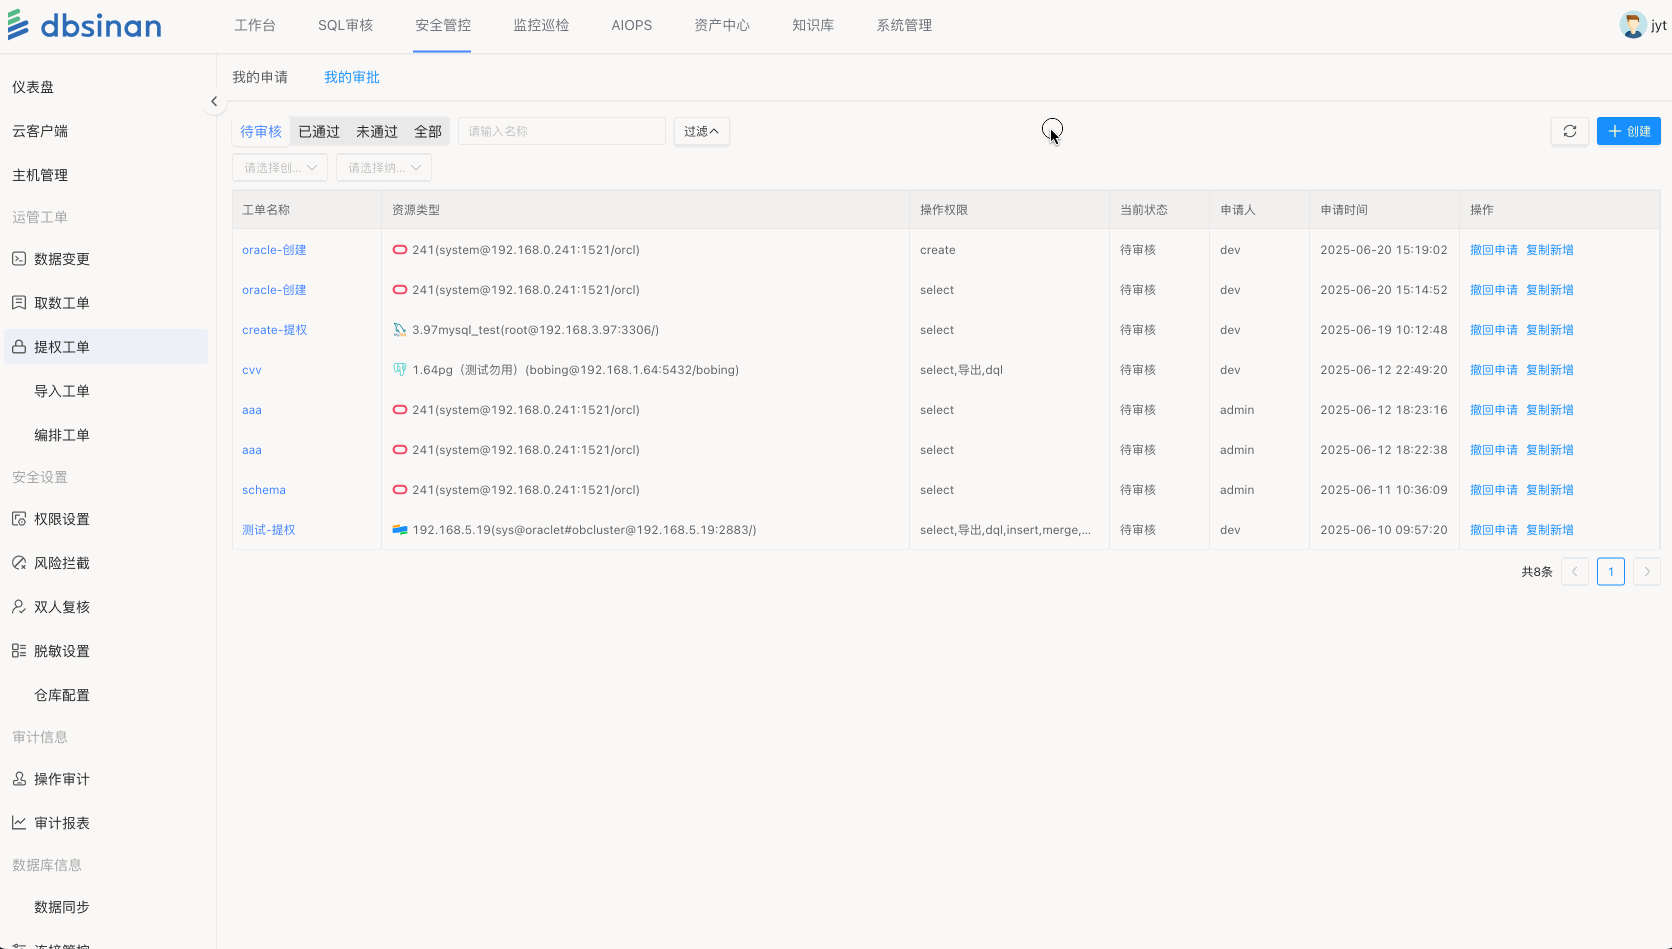Open the SQL审核 top menu
The width and height of the screenshot is (1672, 949).
point(345,25)
